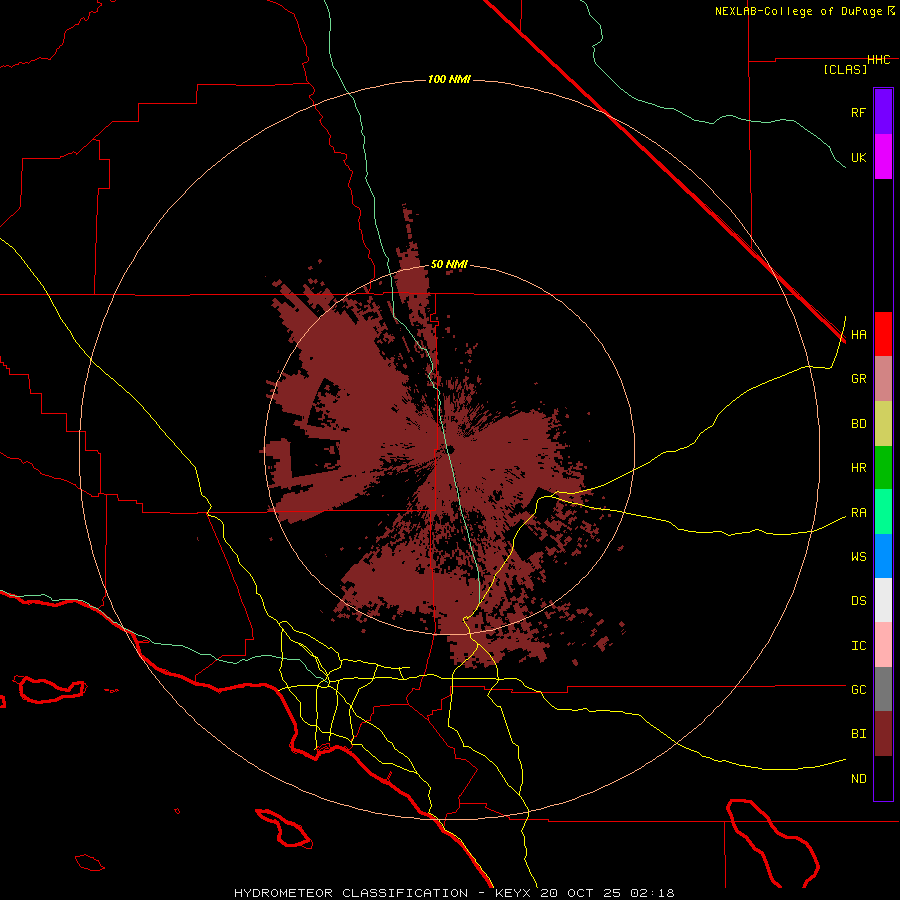Viewport: 900px width, 900px height.
Task: Click the pink IC color swatch
Action: 883,645
